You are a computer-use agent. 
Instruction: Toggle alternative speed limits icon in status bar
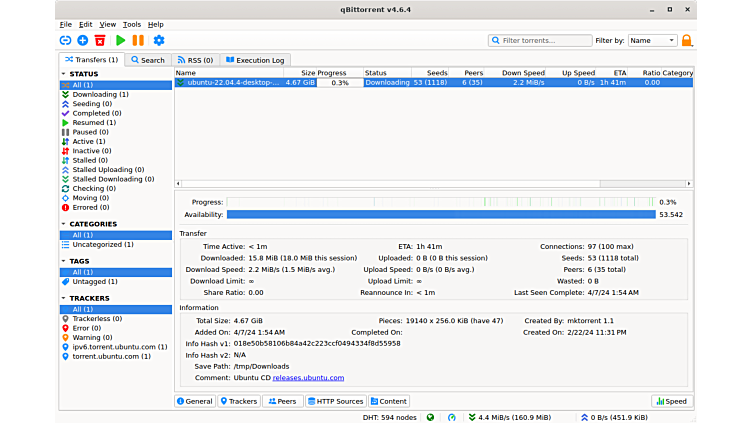(452, 417)
